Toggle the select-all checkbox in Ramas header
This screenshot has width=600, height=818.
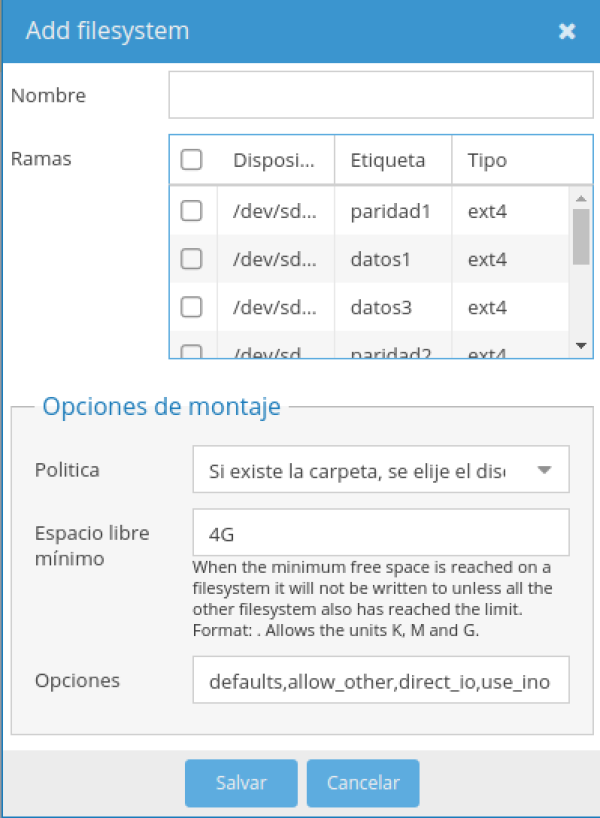(191, 160)
